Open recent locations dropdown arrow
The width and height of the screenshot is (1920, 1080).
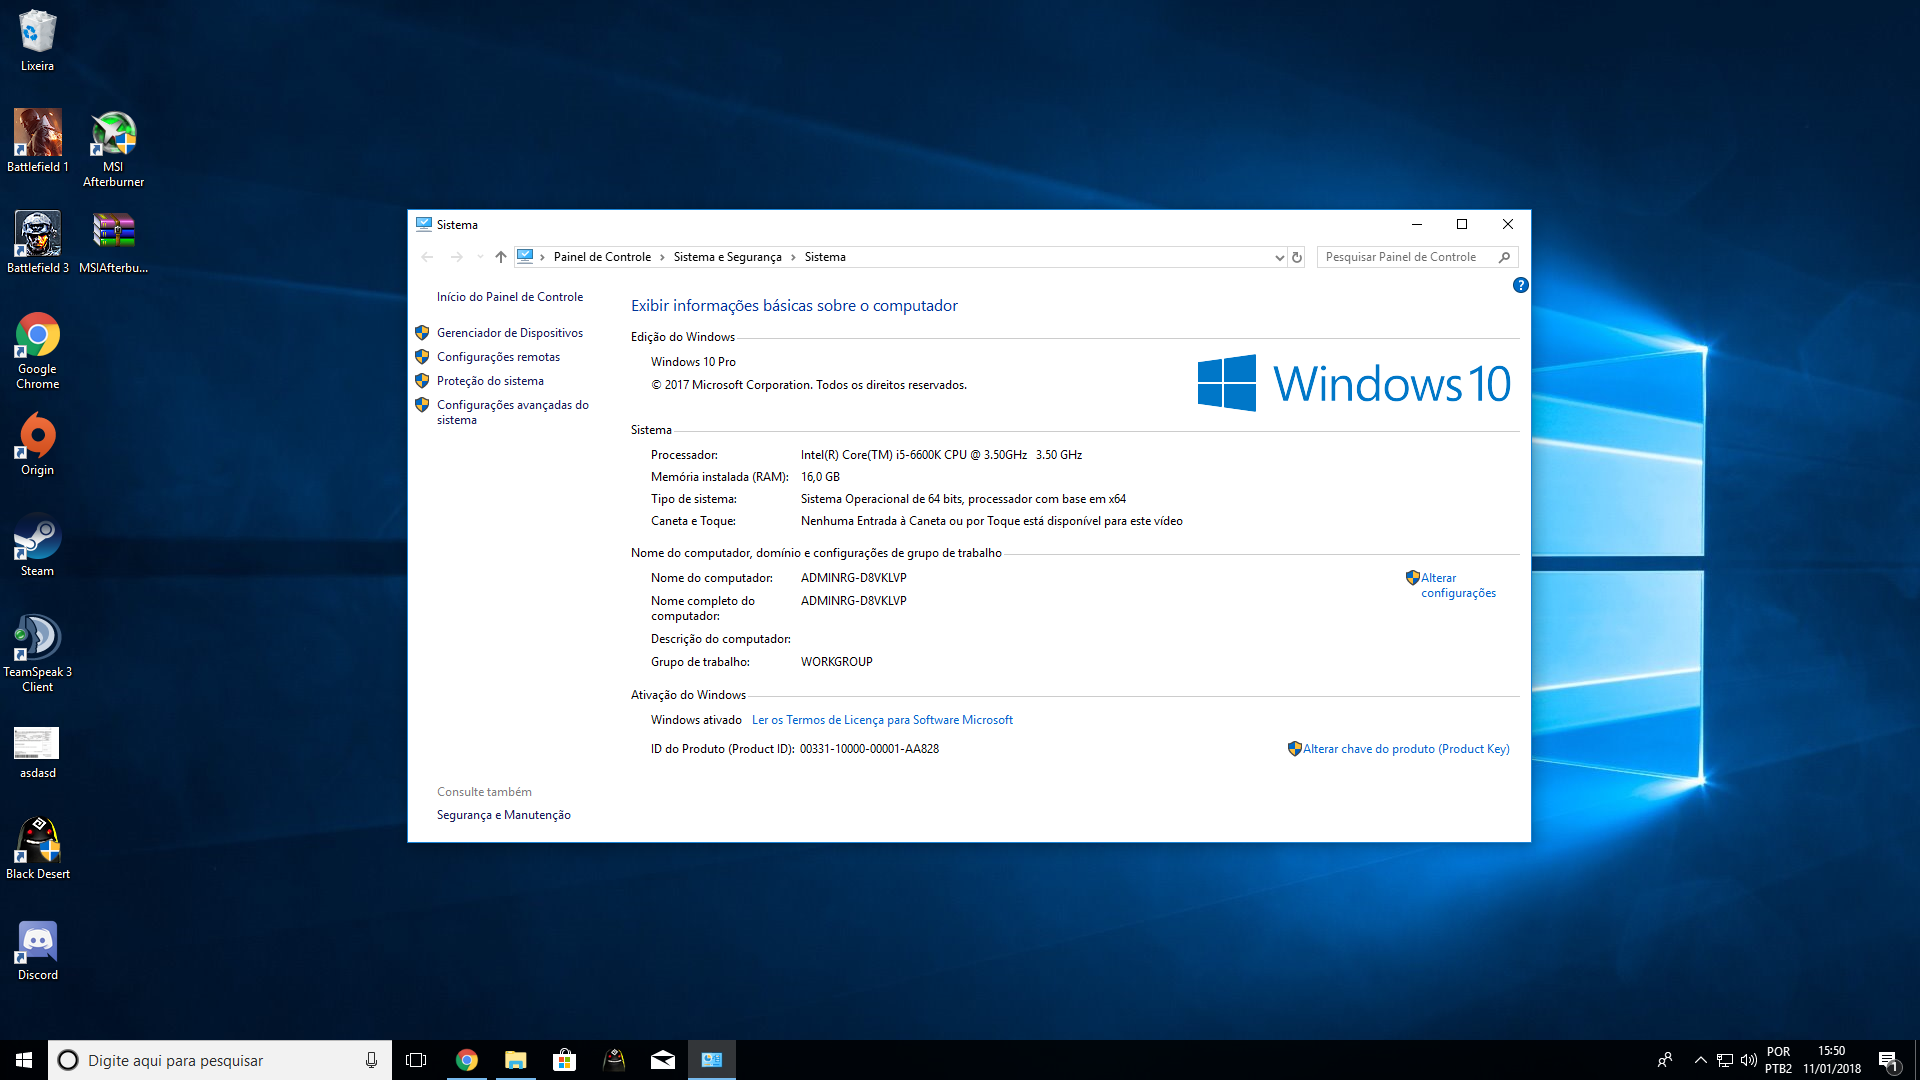(481, 257)
